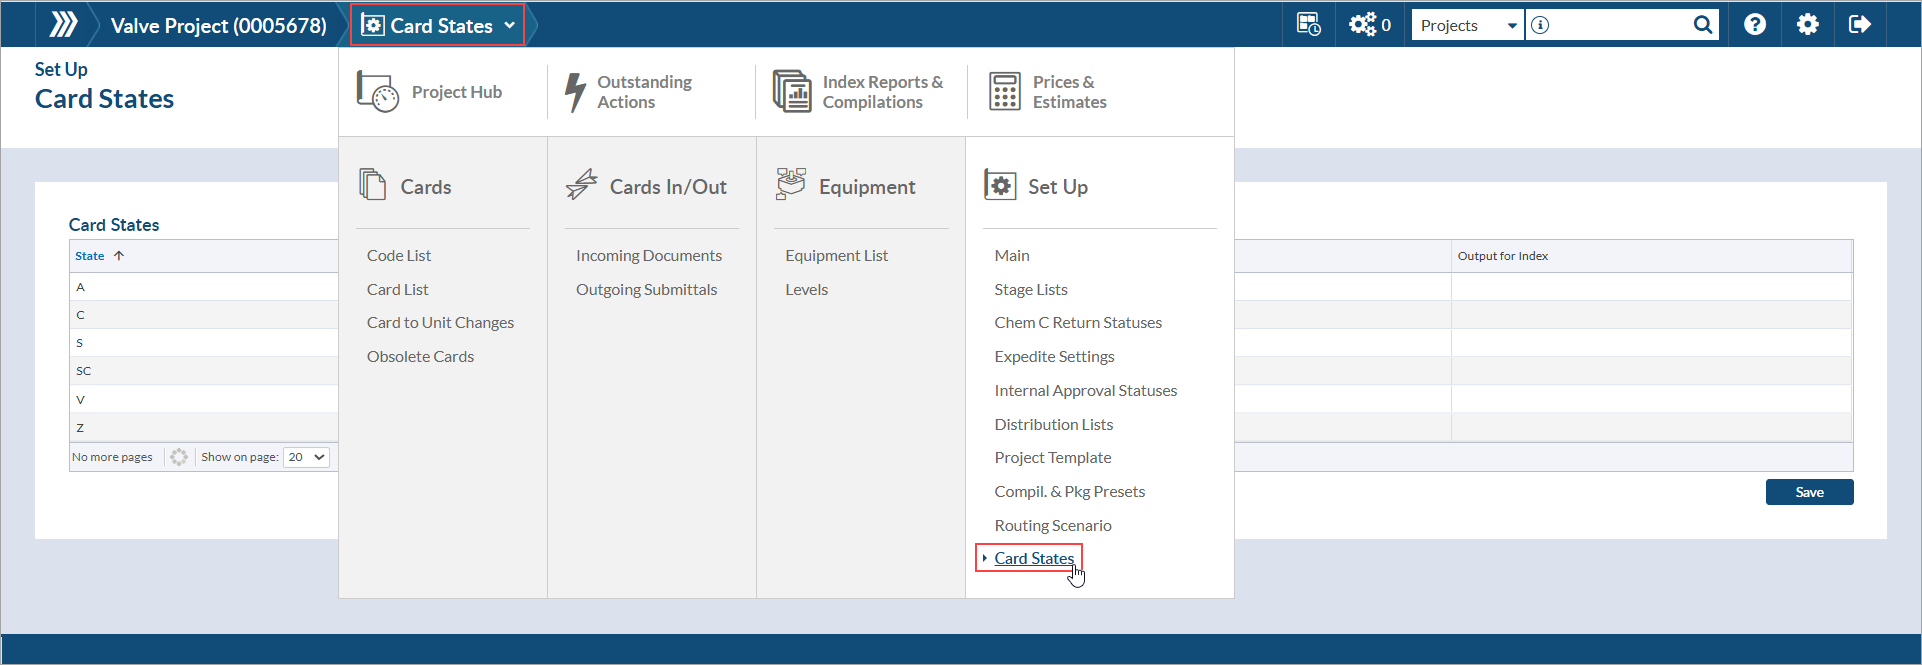This screenshot has width=1922, height=665.
Task: Click the Cards section icon
Action: click(x=373, y=185)
